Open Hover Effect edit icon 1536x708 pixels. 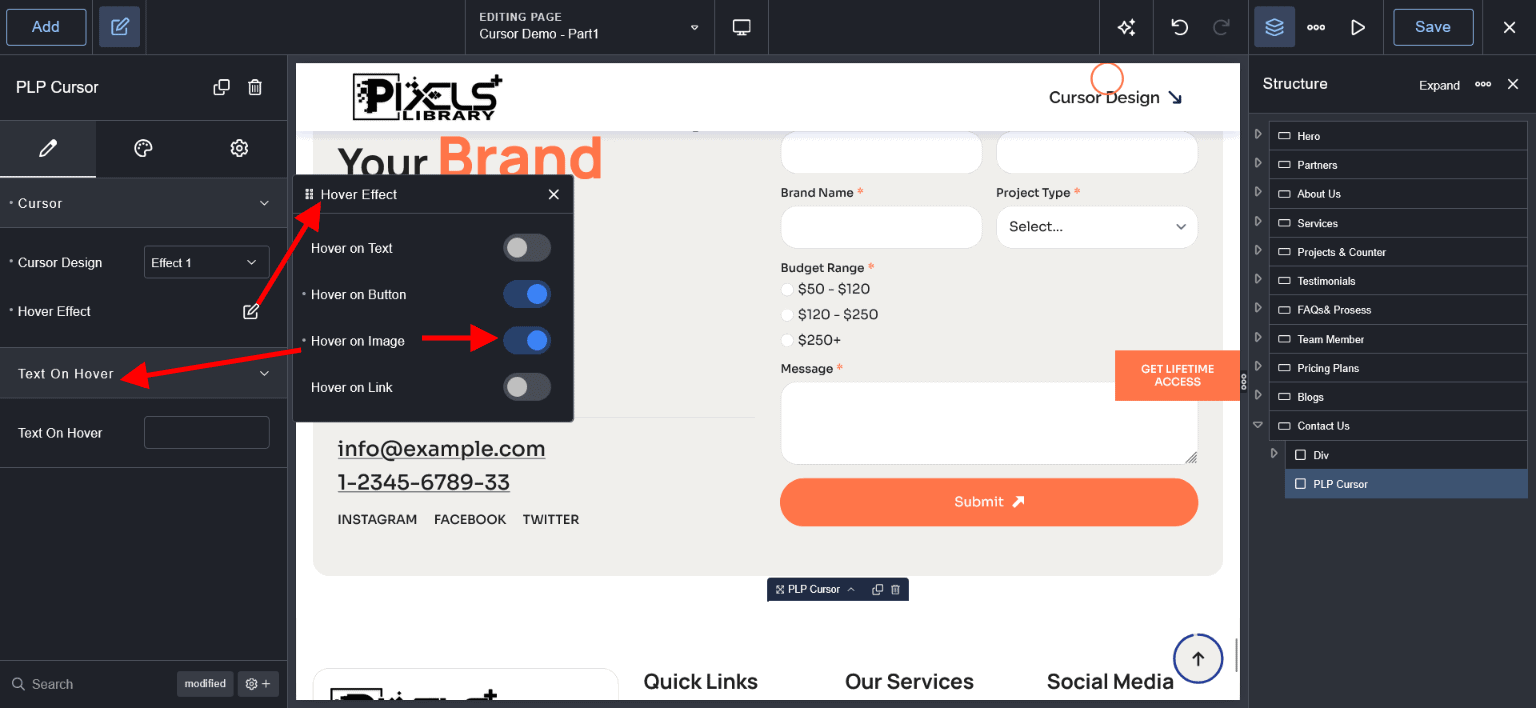251,311
